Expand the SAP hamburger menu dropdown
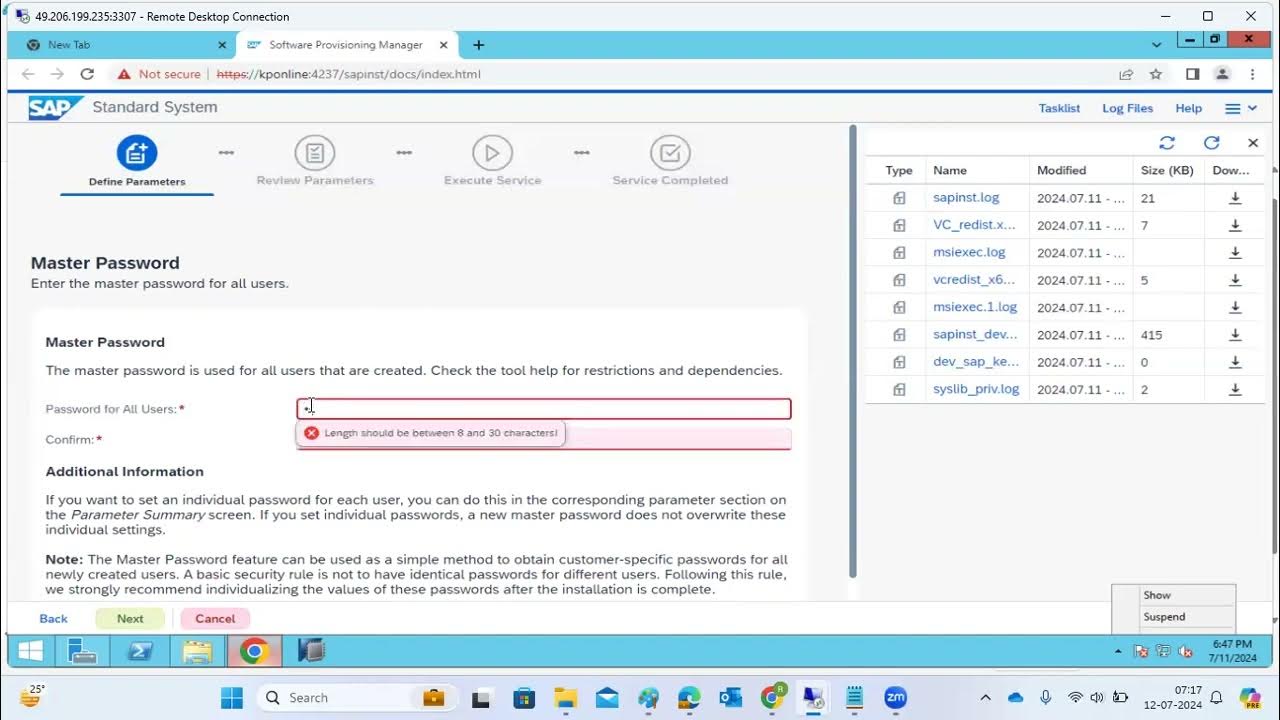Viewport: 1280px width, 720px height. (x=1241, y=108)
